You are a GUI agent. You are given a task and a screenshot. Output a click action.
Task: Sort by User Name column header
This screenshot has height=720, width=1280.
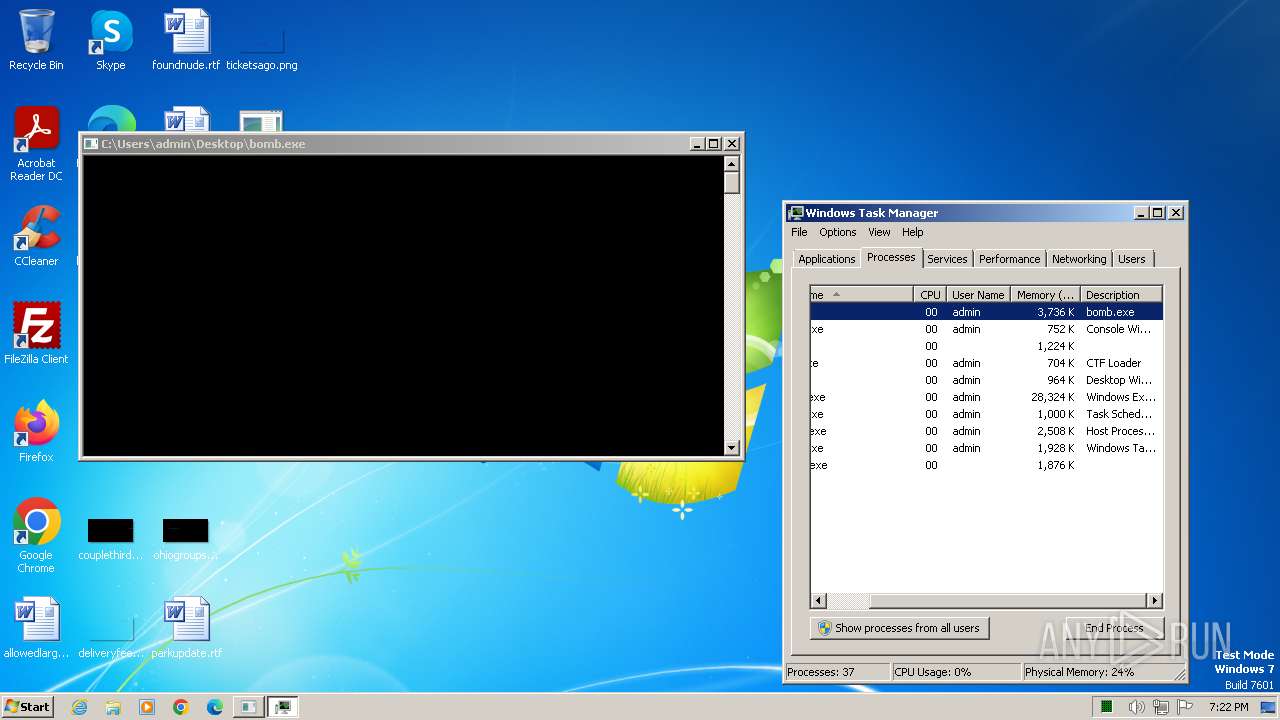(977, 295)
